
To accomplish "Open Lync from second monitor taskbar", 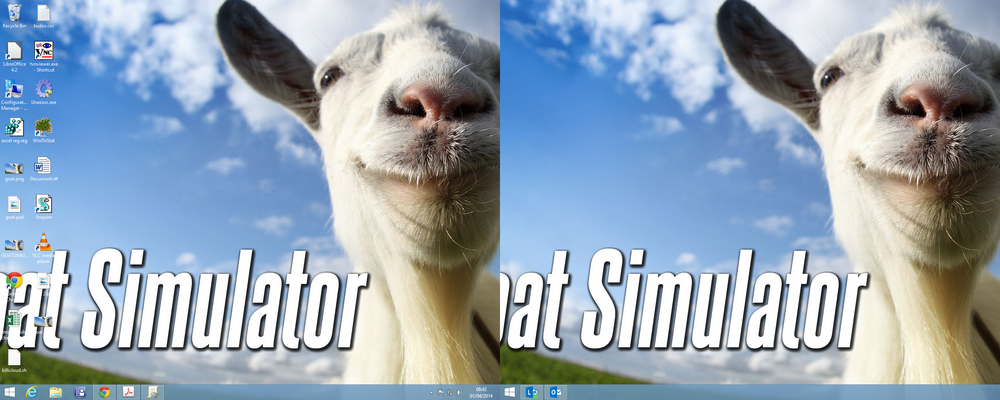I will (532, 392).
